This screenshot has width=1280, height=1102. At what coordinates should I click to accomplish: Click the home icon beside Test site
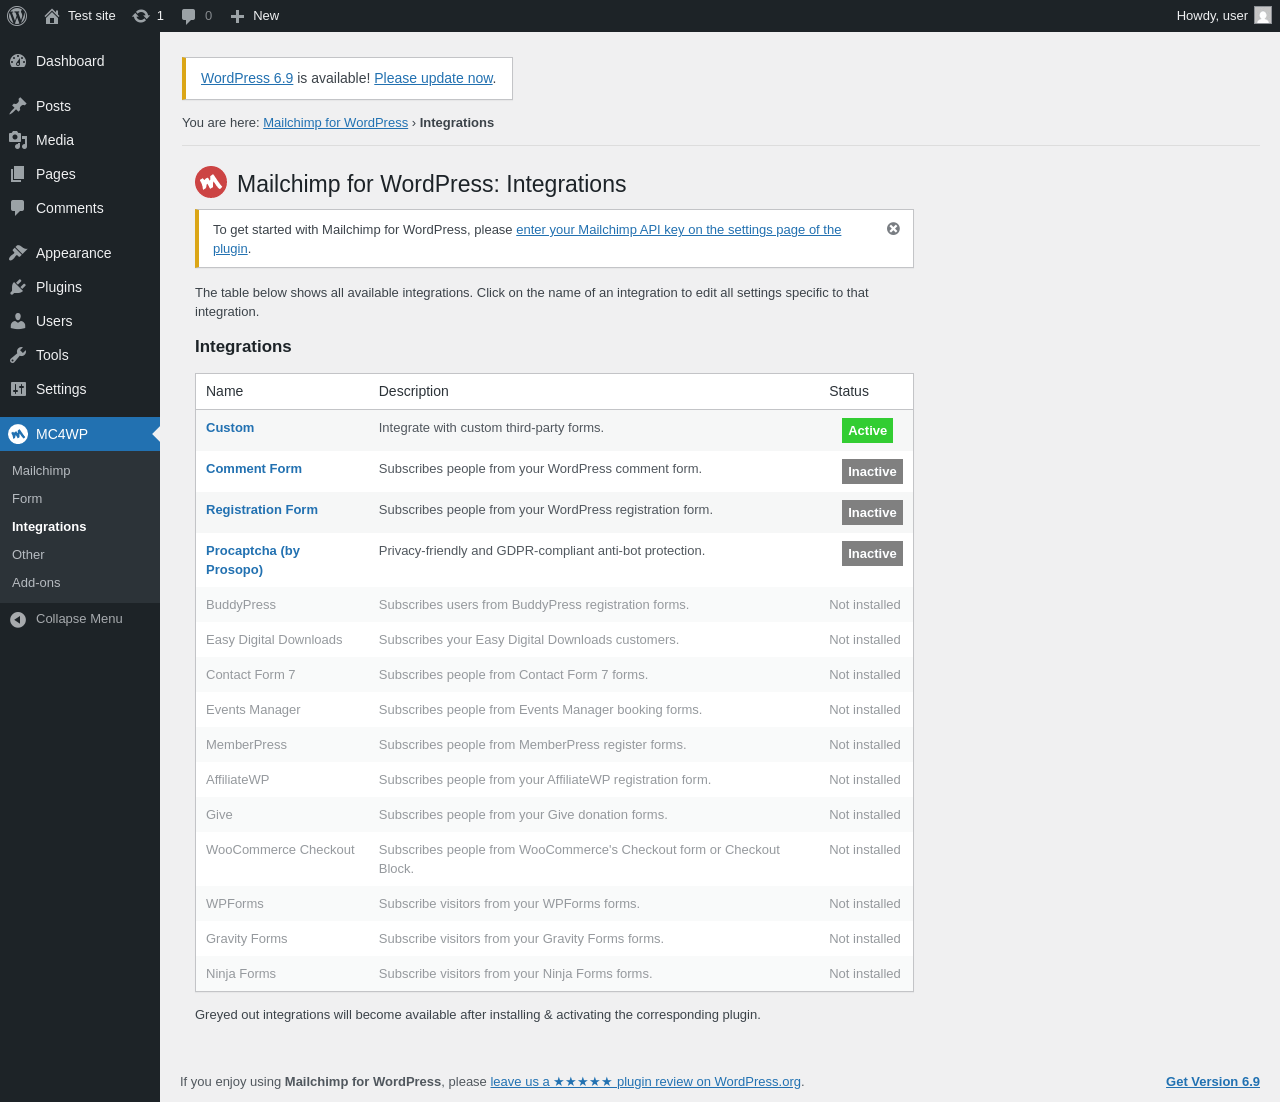(52, 16)
